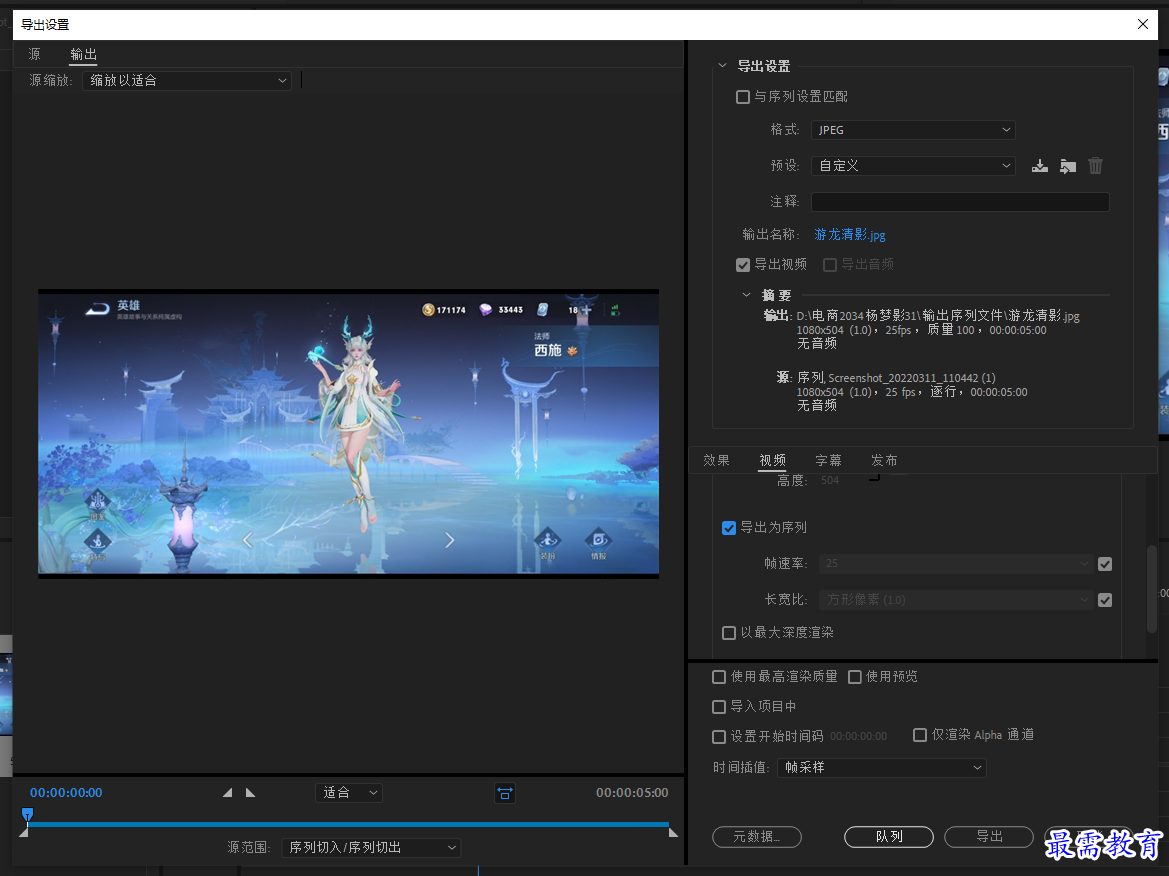
Task: Open the 格式 JPEG dropdown
Action: (x=913, y=130)
